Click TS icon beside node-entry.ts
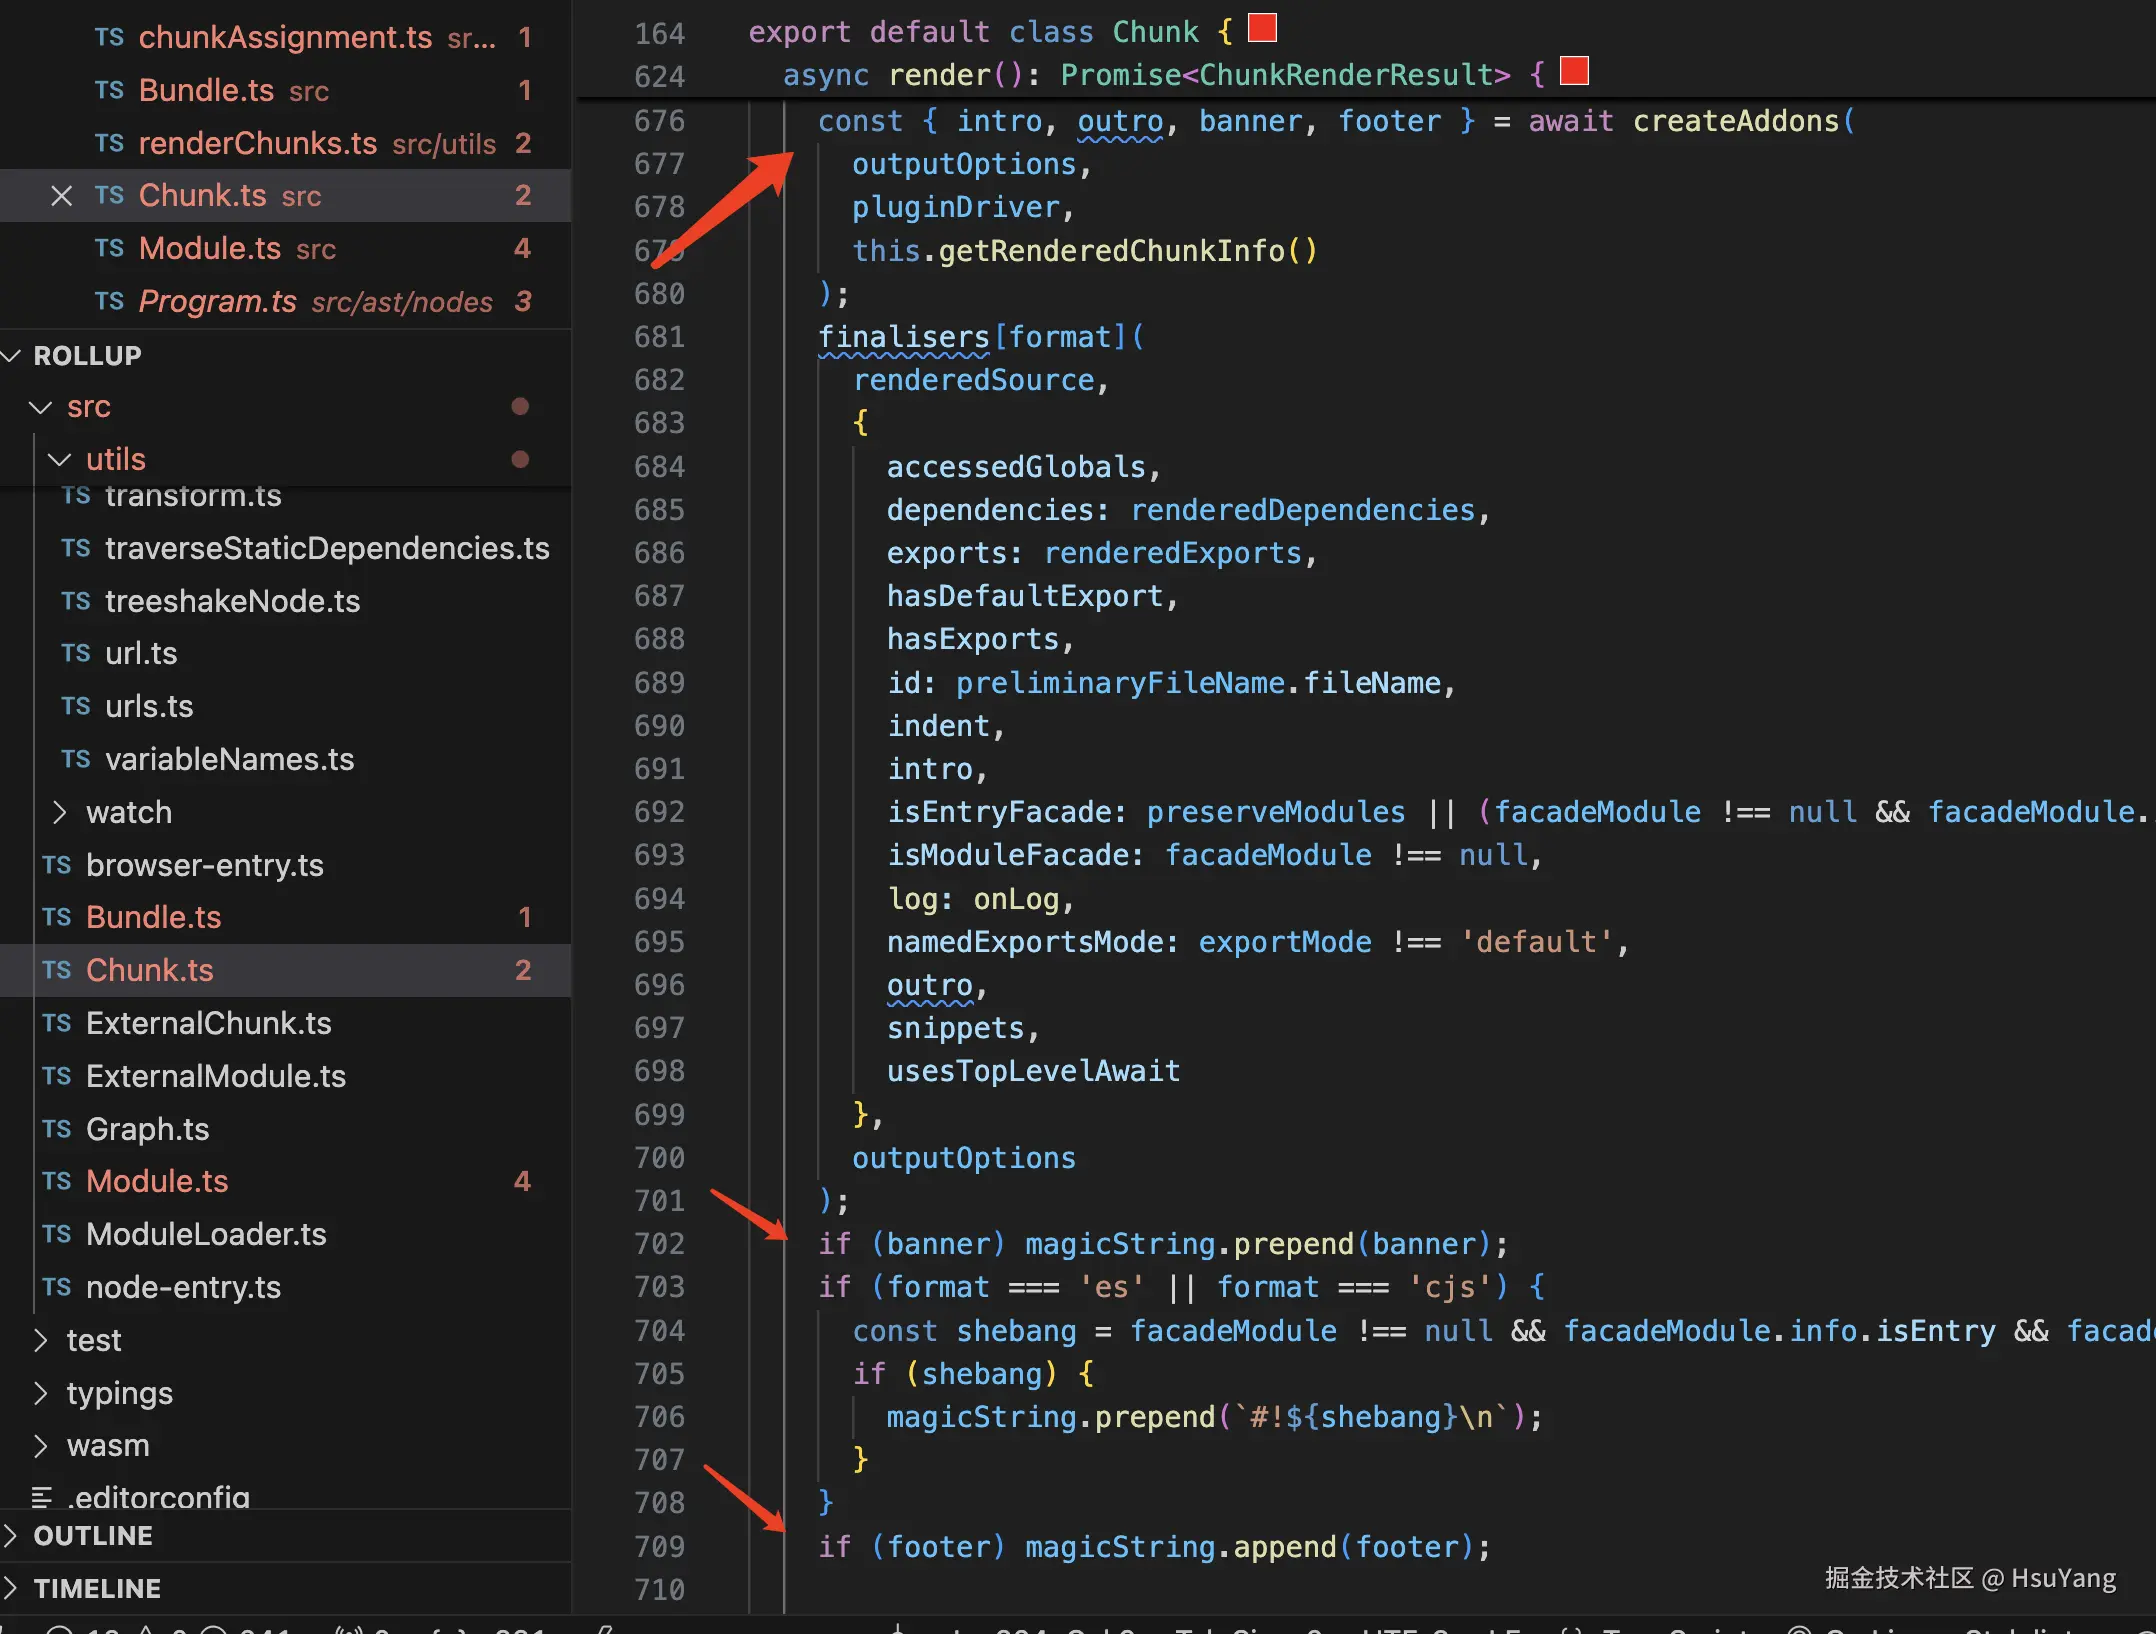Screen dimensions: 2156x1634 click(x=57, y=1287)
